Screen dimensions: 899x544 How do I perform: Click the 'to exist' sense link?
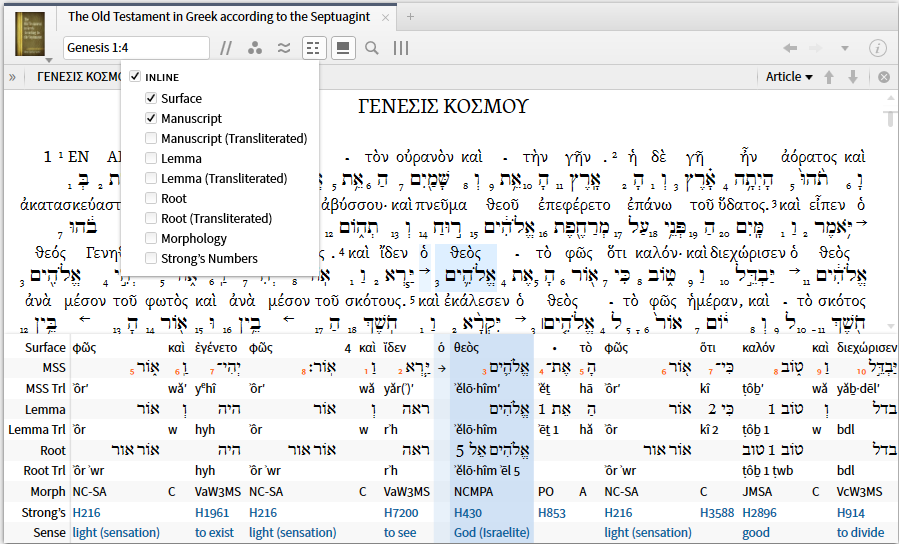[214, 533]
